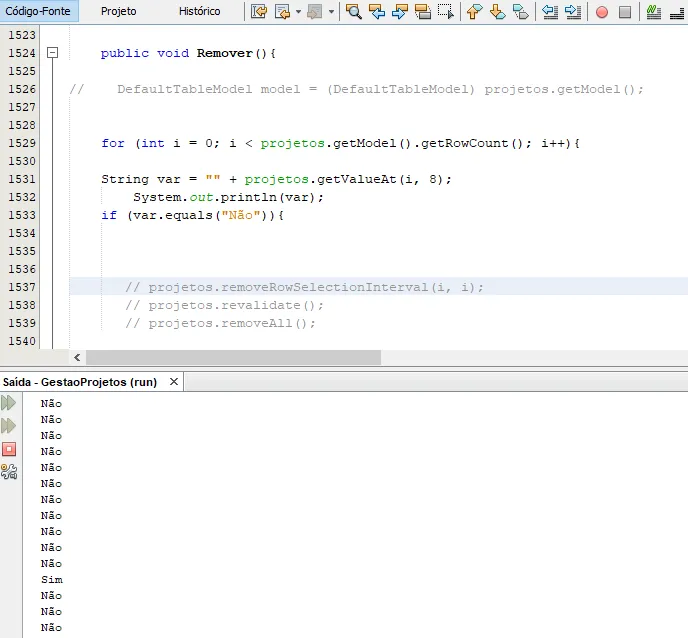Open the Projeto view tab

coord(118,12)
